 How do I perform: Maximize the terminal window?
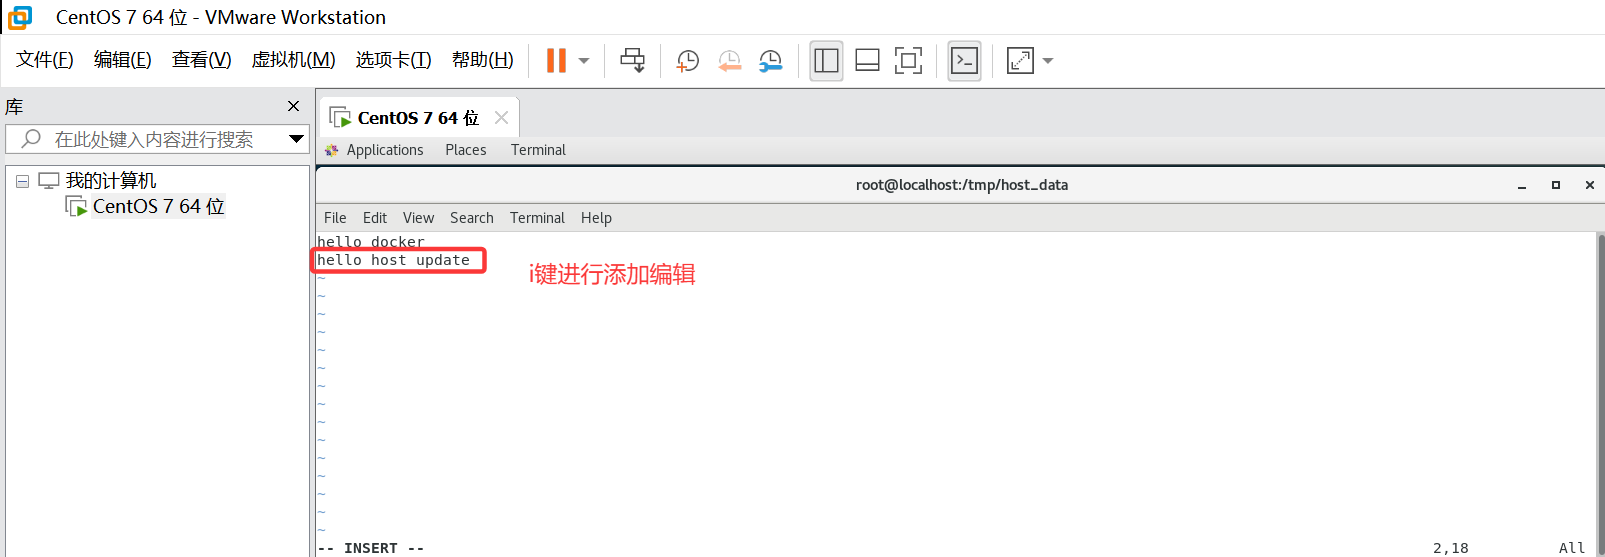point(1556,185)
